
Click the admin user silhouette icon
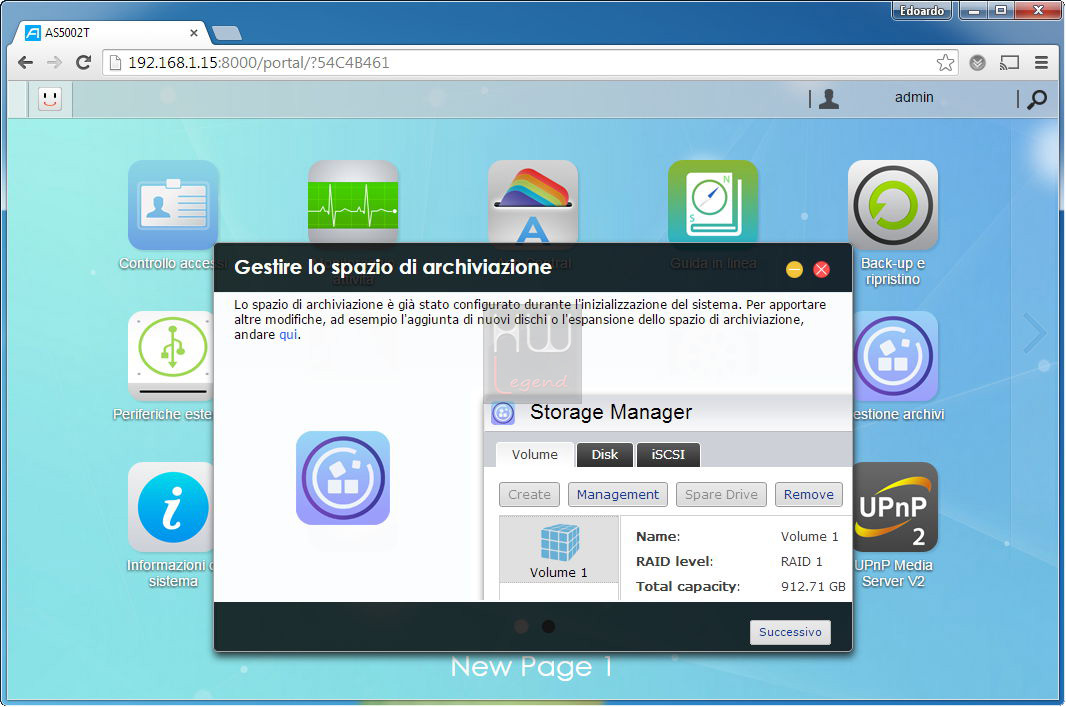tap(829, 99)
